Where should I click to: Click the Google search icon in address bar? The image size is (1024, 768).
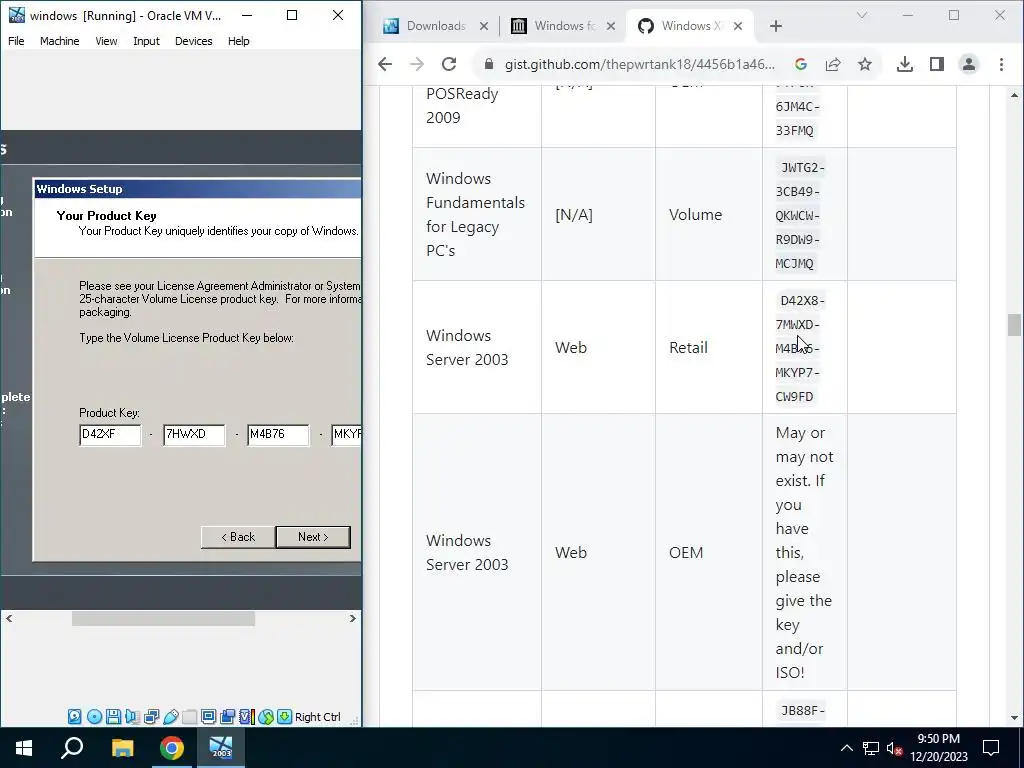tap(801, 64)
